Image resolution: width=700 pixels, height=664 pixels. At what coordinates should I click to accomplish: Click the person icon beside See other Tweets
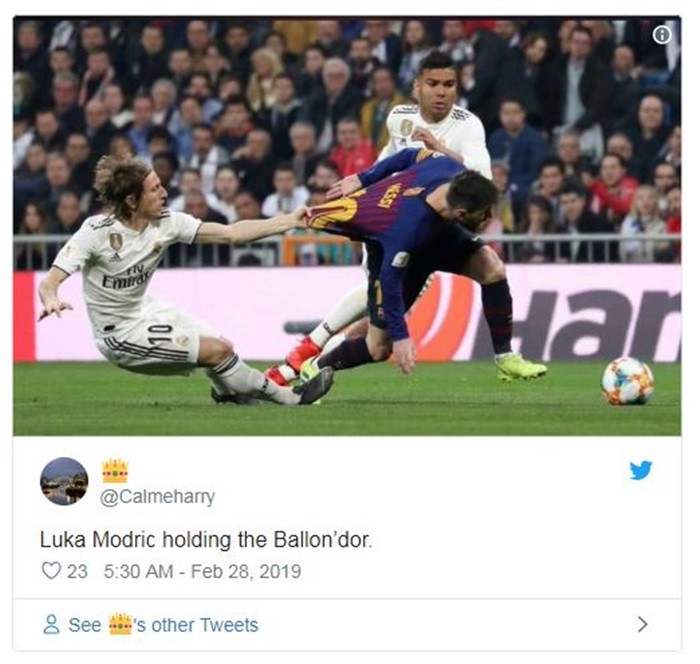click(x=51, y=624)
